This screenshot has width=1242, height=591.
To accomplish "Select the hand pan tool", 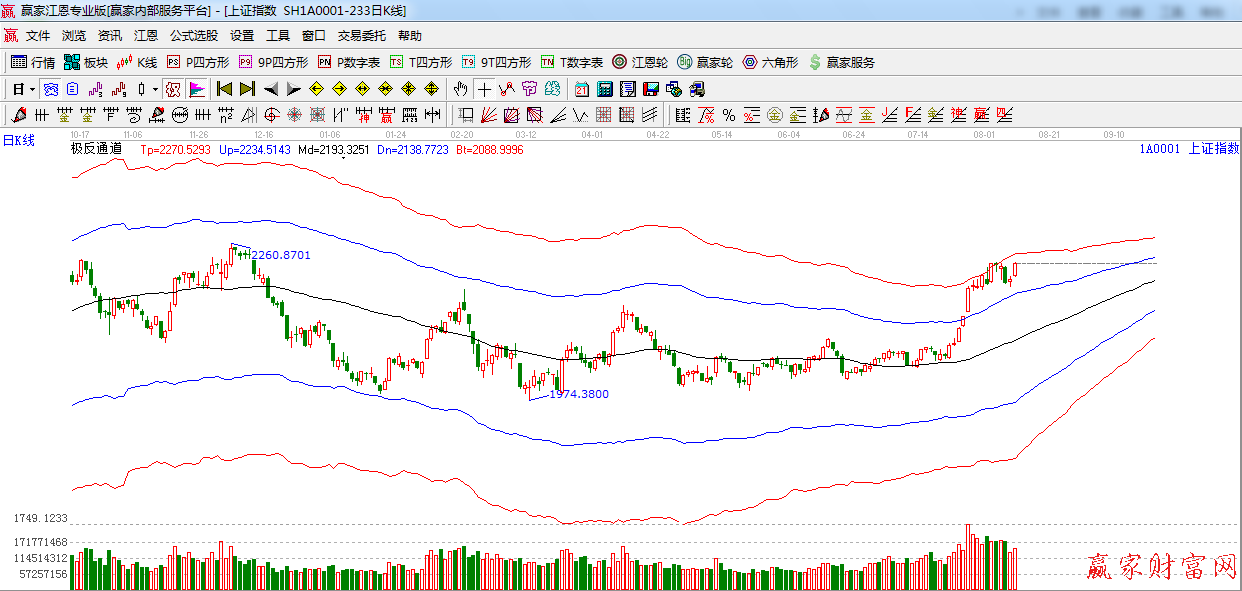I will [460, 89].
